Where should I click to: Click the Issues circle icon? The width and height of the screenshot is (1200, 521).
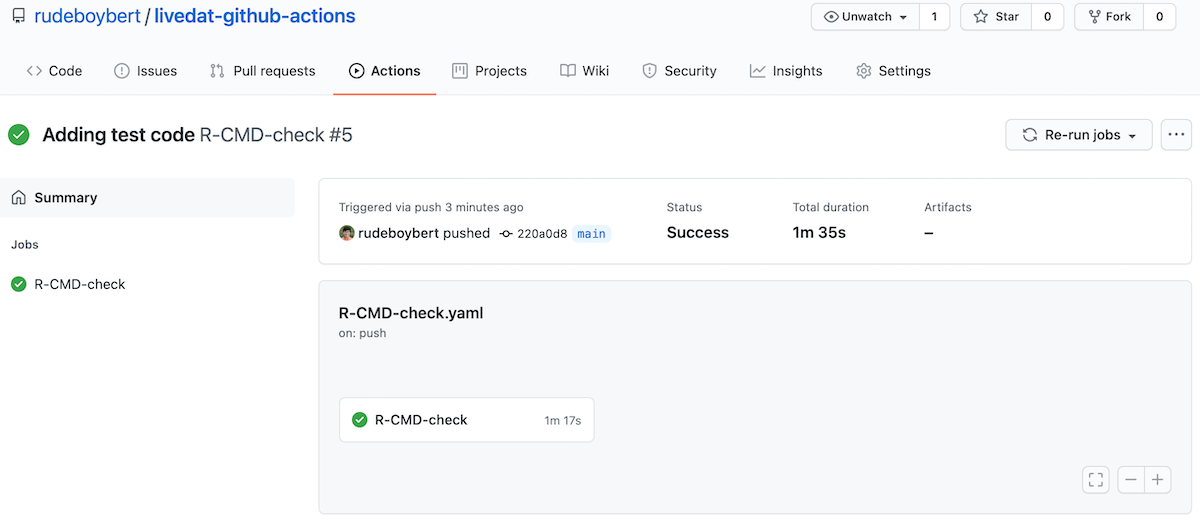122,71
